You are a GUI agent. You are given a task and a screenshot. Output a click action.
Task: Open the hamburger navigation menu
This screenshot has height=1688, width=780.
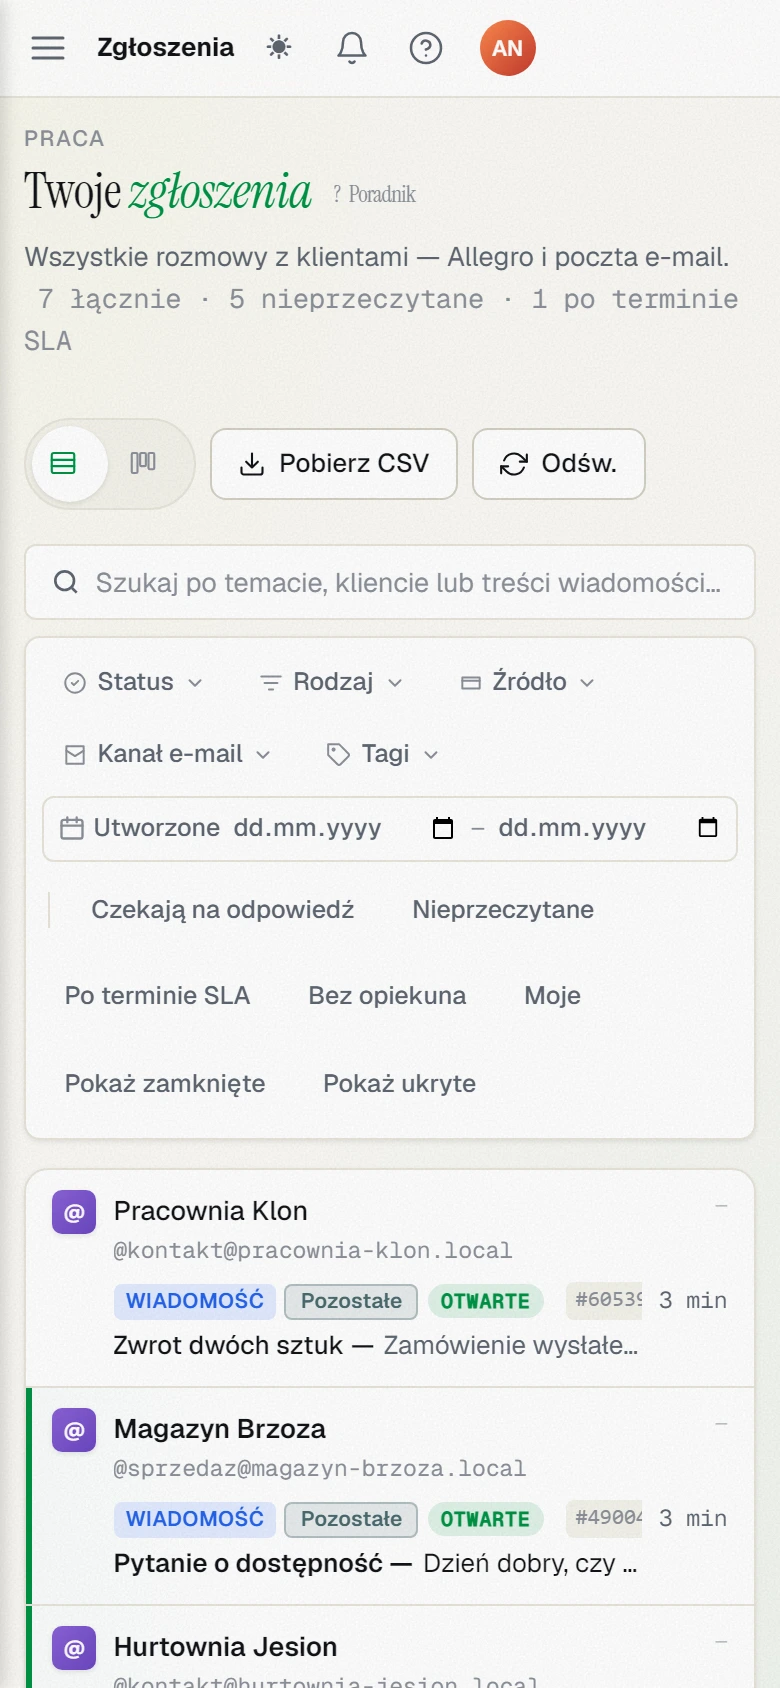click(48, 48)
